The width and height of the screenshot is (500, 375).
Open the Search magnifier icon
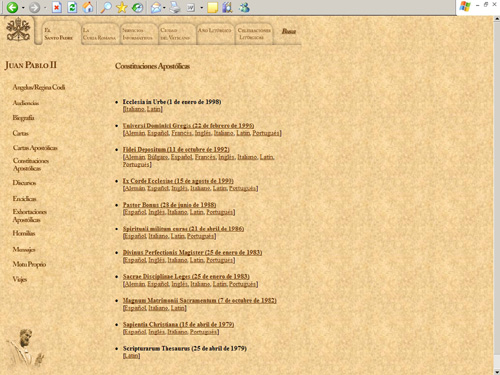[x=106, y=7]
